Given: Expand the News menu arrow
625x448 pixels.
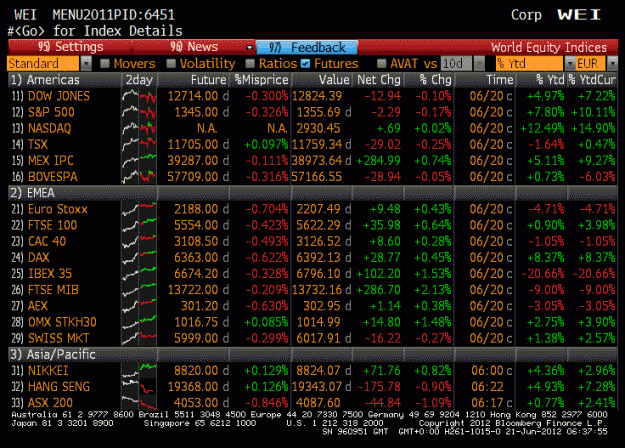Looking at the screenshot, I should click(x=250, y=47).
